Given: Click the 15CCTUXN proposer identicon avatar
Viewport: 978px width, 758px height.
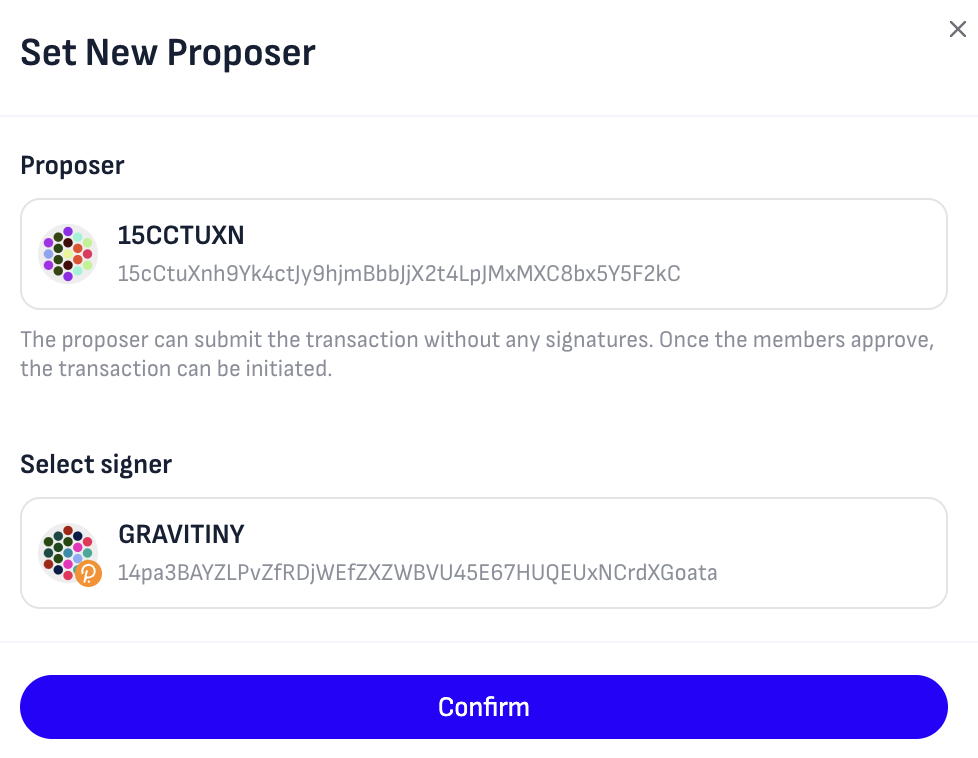Looking at the screenshot, I should click(x=68, y=253).
